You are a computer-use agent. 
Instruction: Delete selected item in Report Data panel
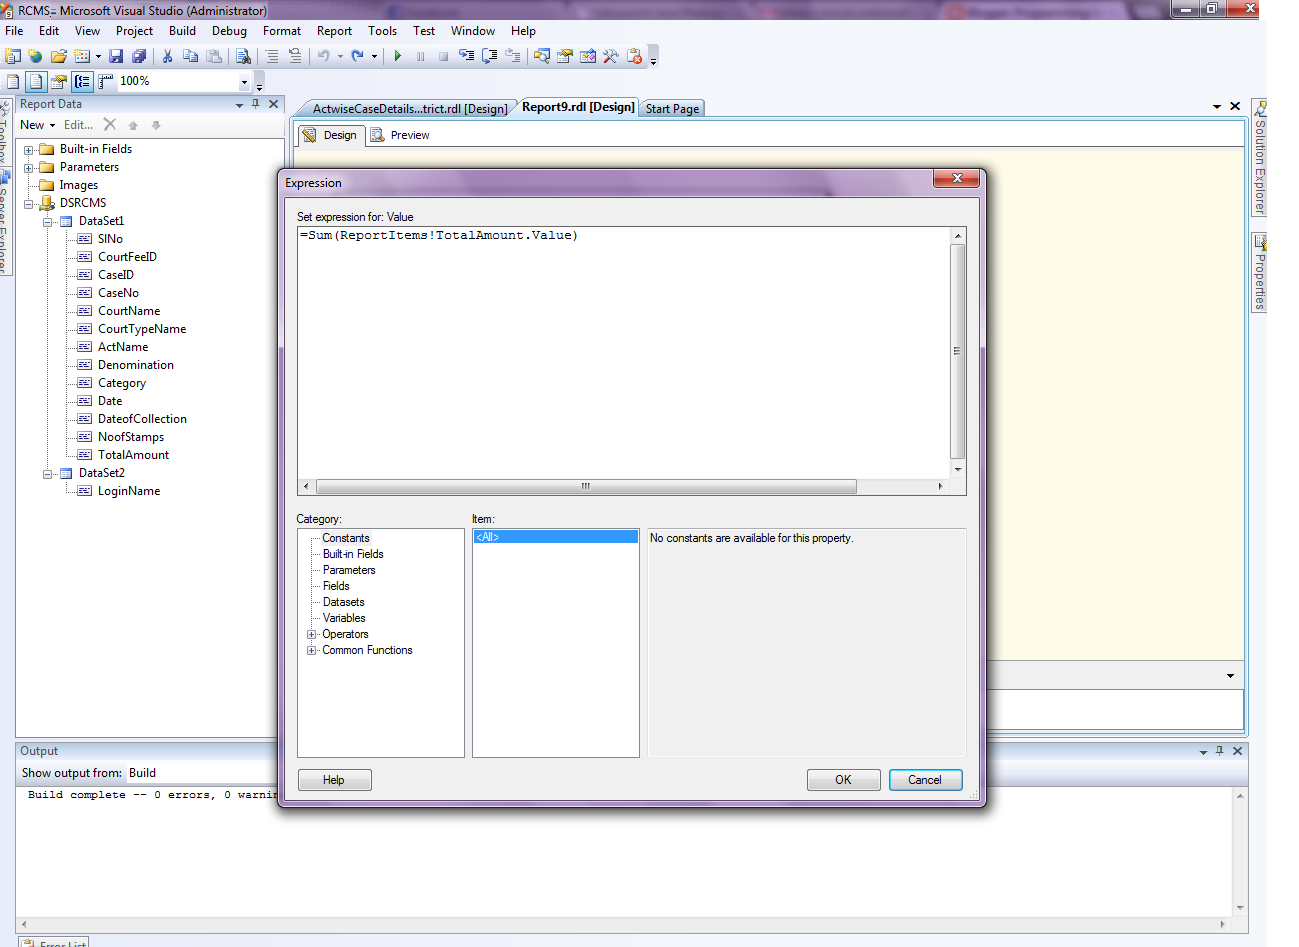coord(110,125)
